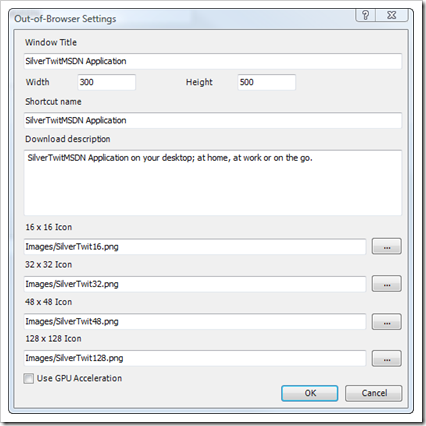The height and width of the screenshot is (426, 426).
Task: Click the 16 x 16 Icon label
Action: coord(49,227)
